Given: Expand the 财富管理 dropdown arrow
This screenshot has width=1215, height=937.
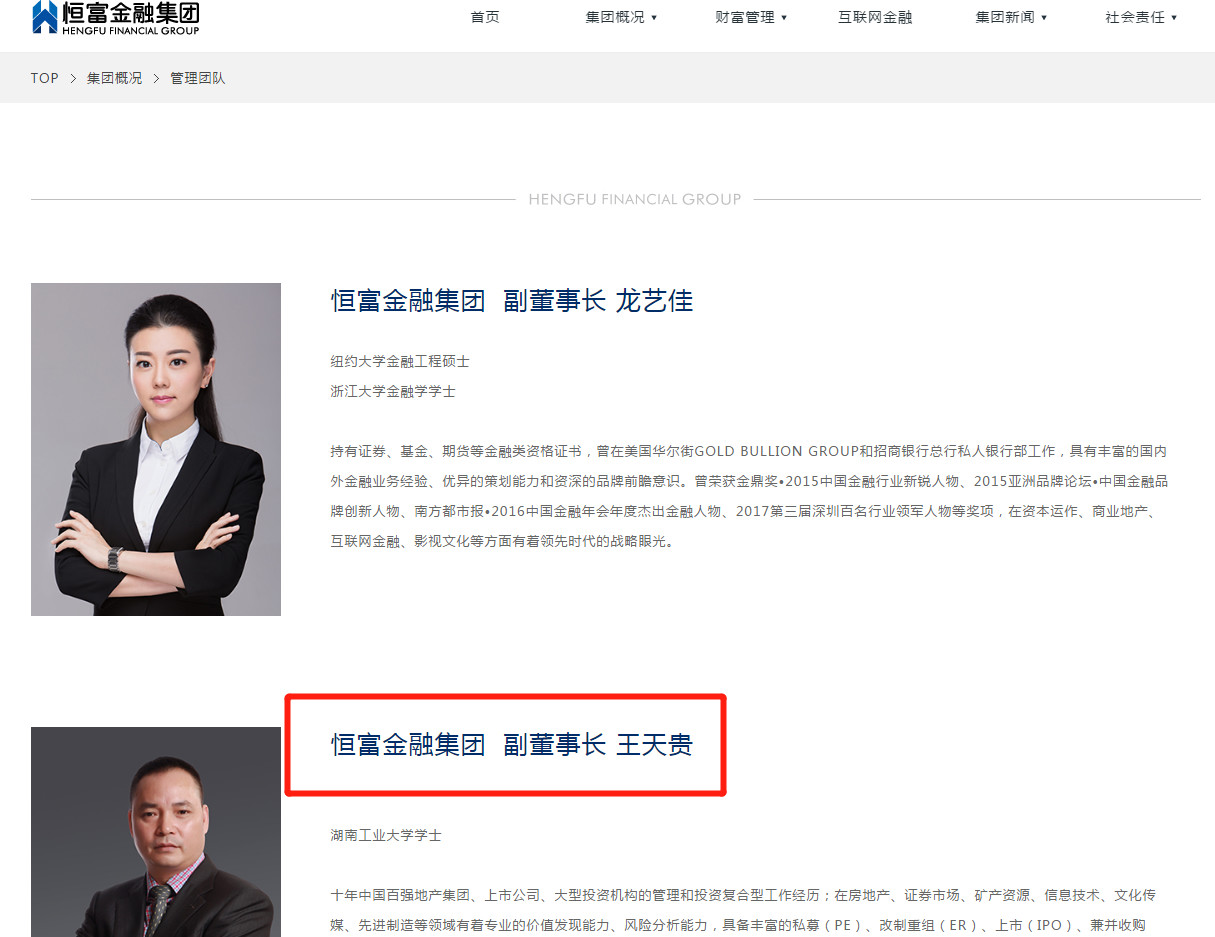Looking at the screenshot, I should pyautogui.click(x=784, y=18).
